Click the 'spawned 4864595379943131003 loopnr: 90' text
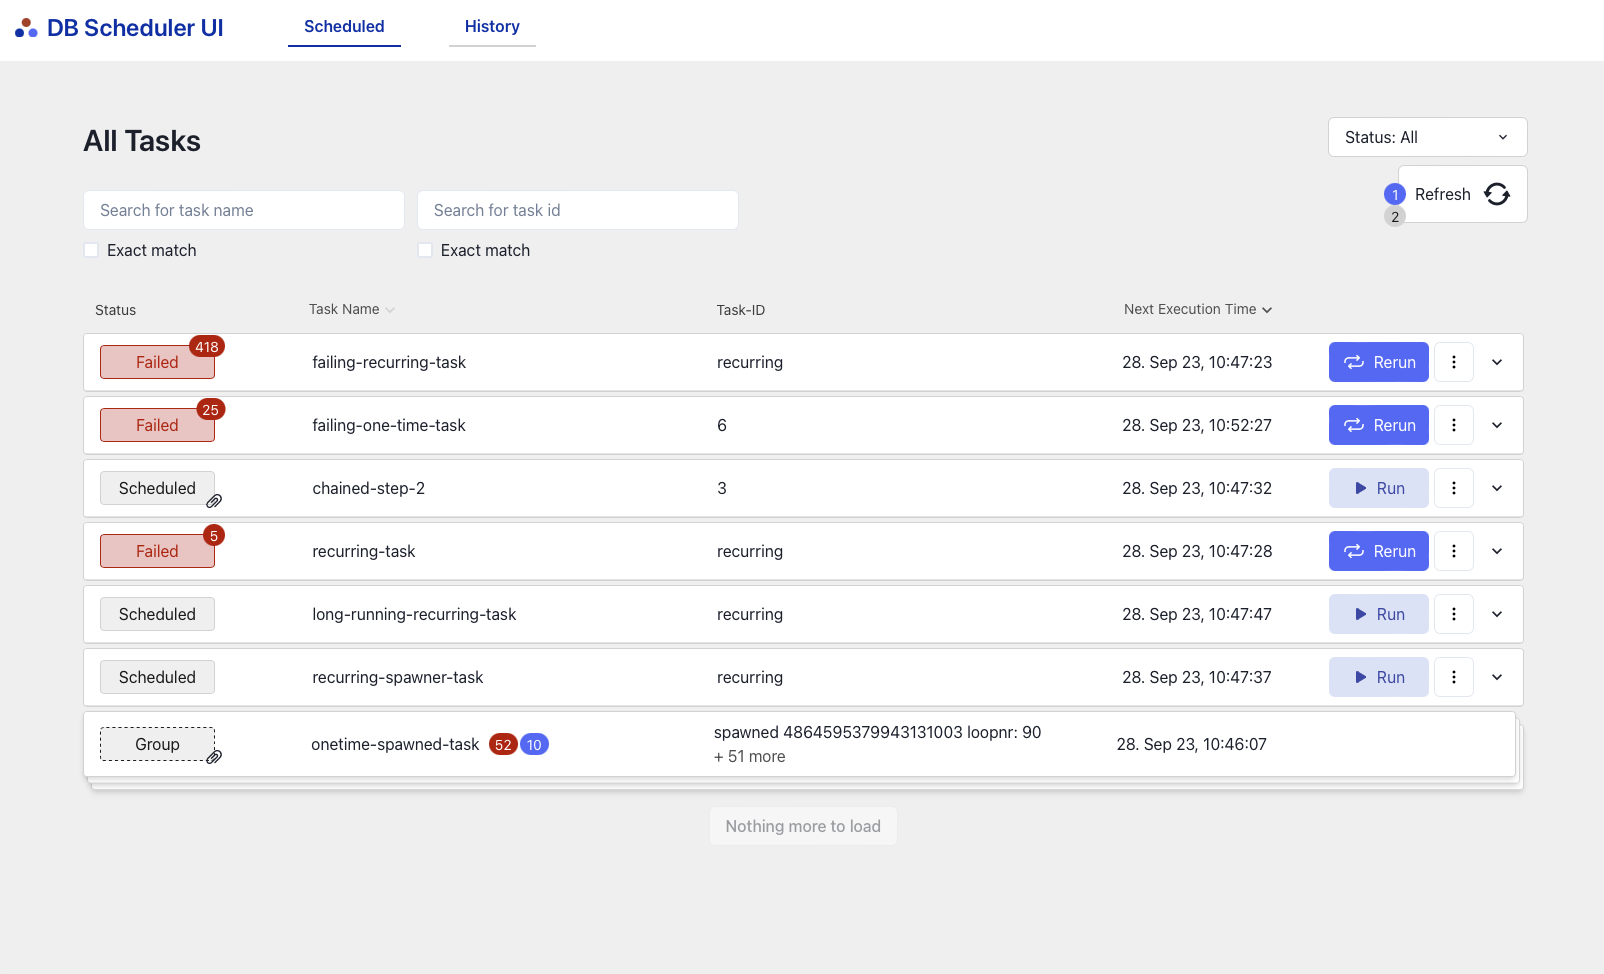The width and height of the screenshot is (1604, 974). 877,732
